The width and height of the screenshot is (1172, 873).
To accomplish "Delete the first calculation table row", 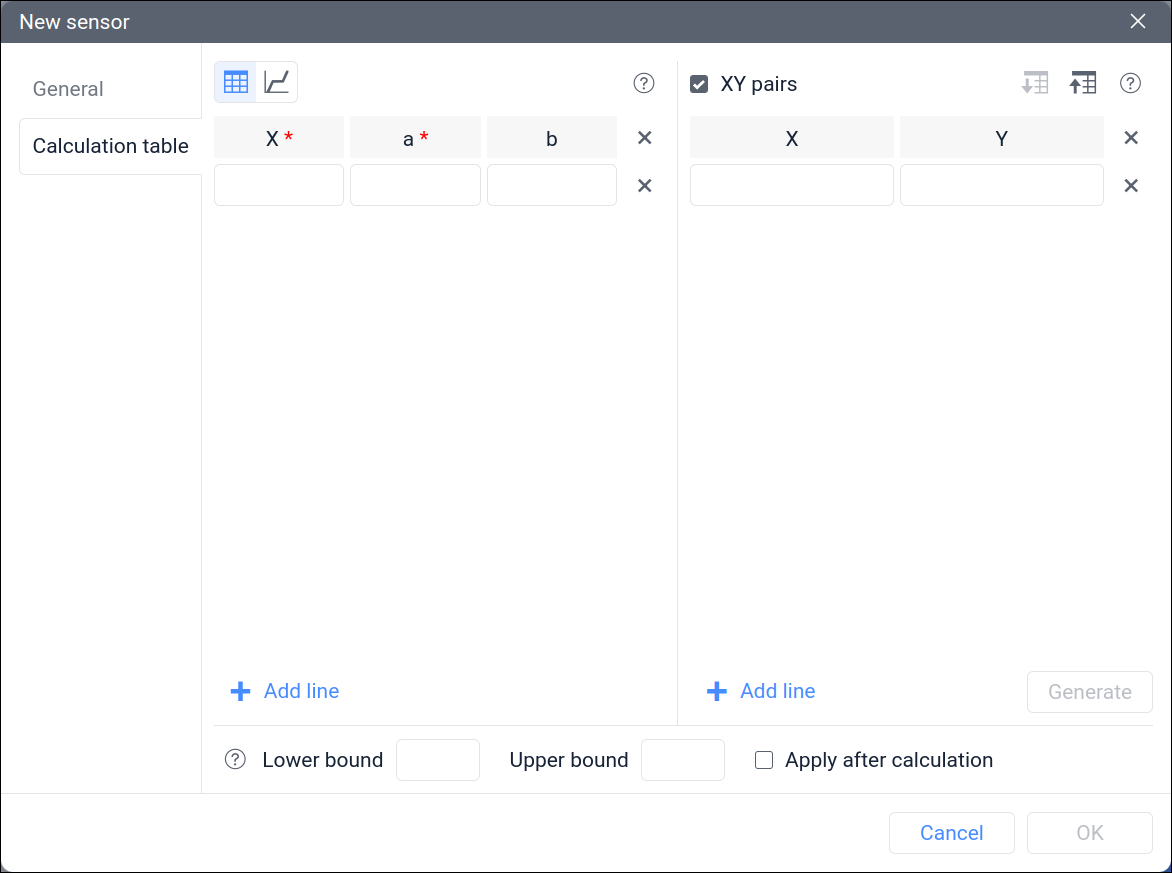I will 645,186.
